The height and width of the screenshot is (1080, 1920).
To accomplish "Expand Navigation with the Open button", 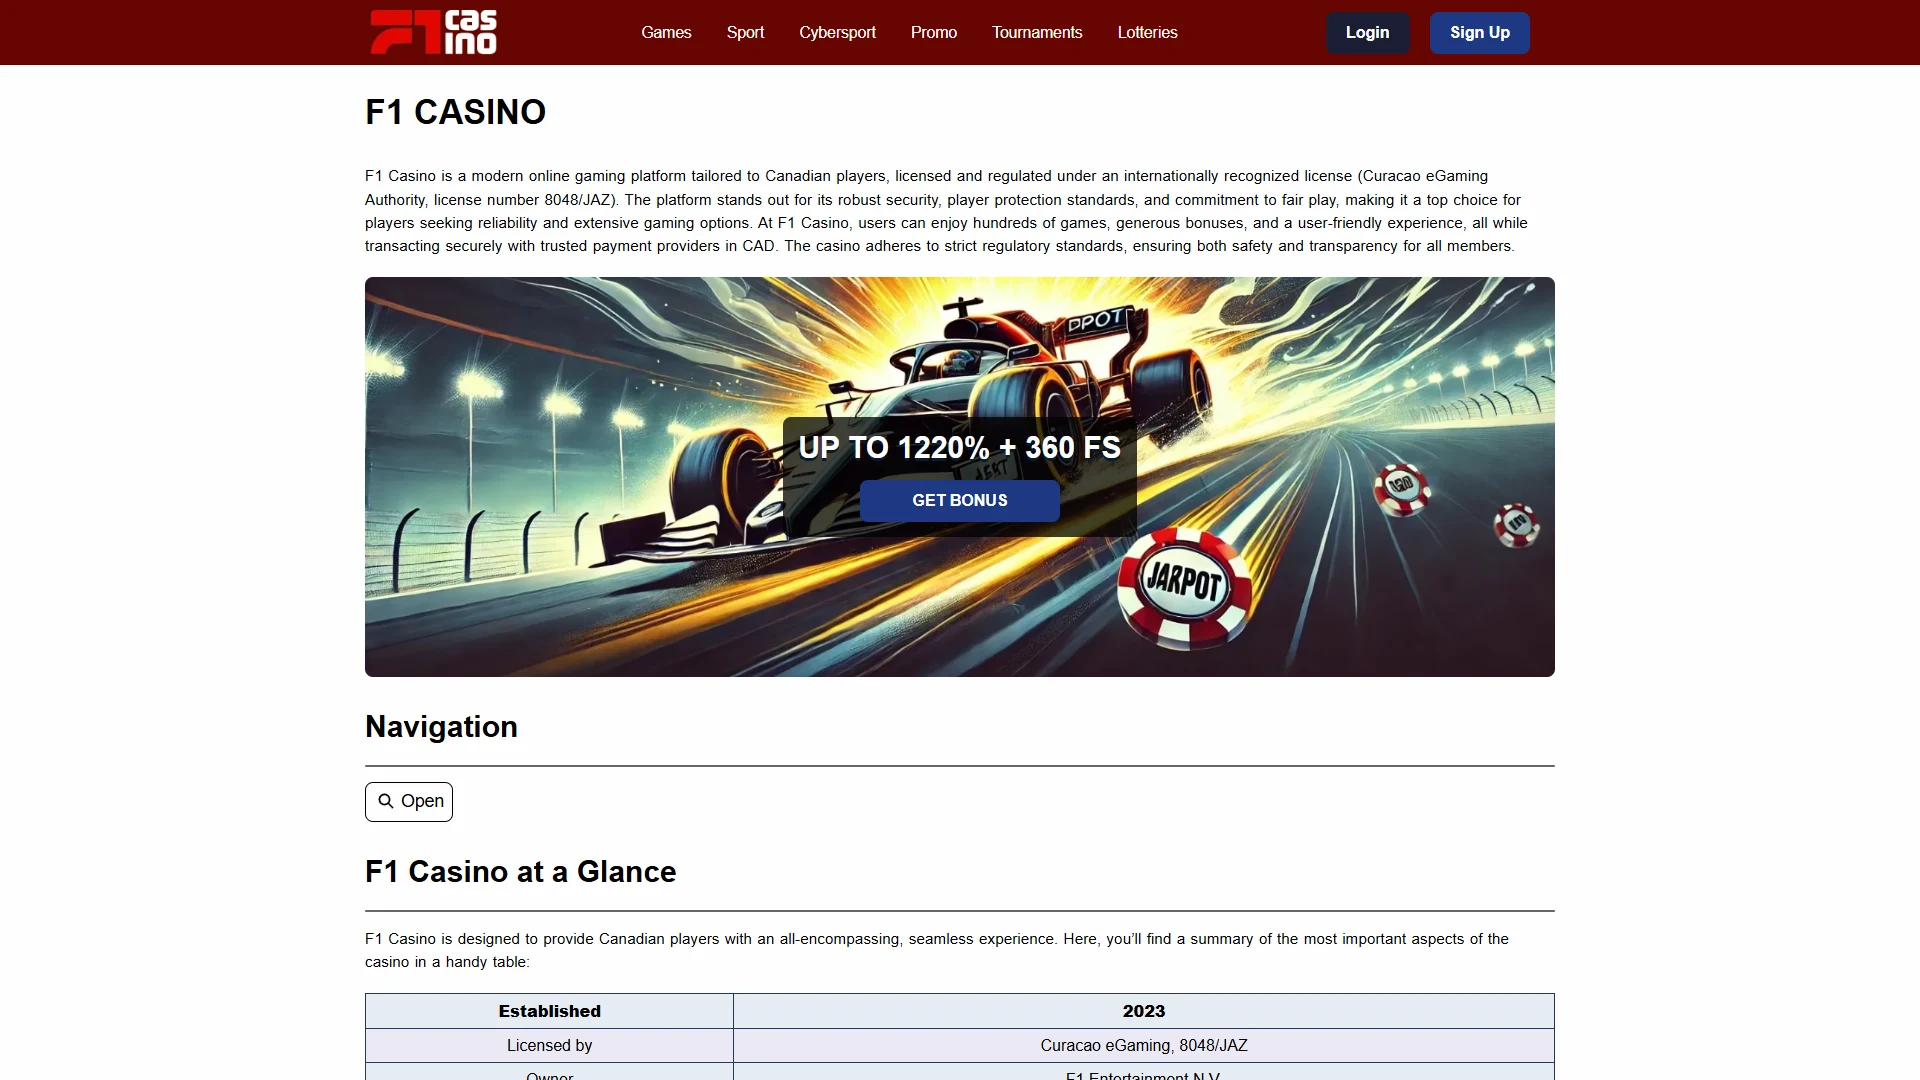I will tap(409, 802).
